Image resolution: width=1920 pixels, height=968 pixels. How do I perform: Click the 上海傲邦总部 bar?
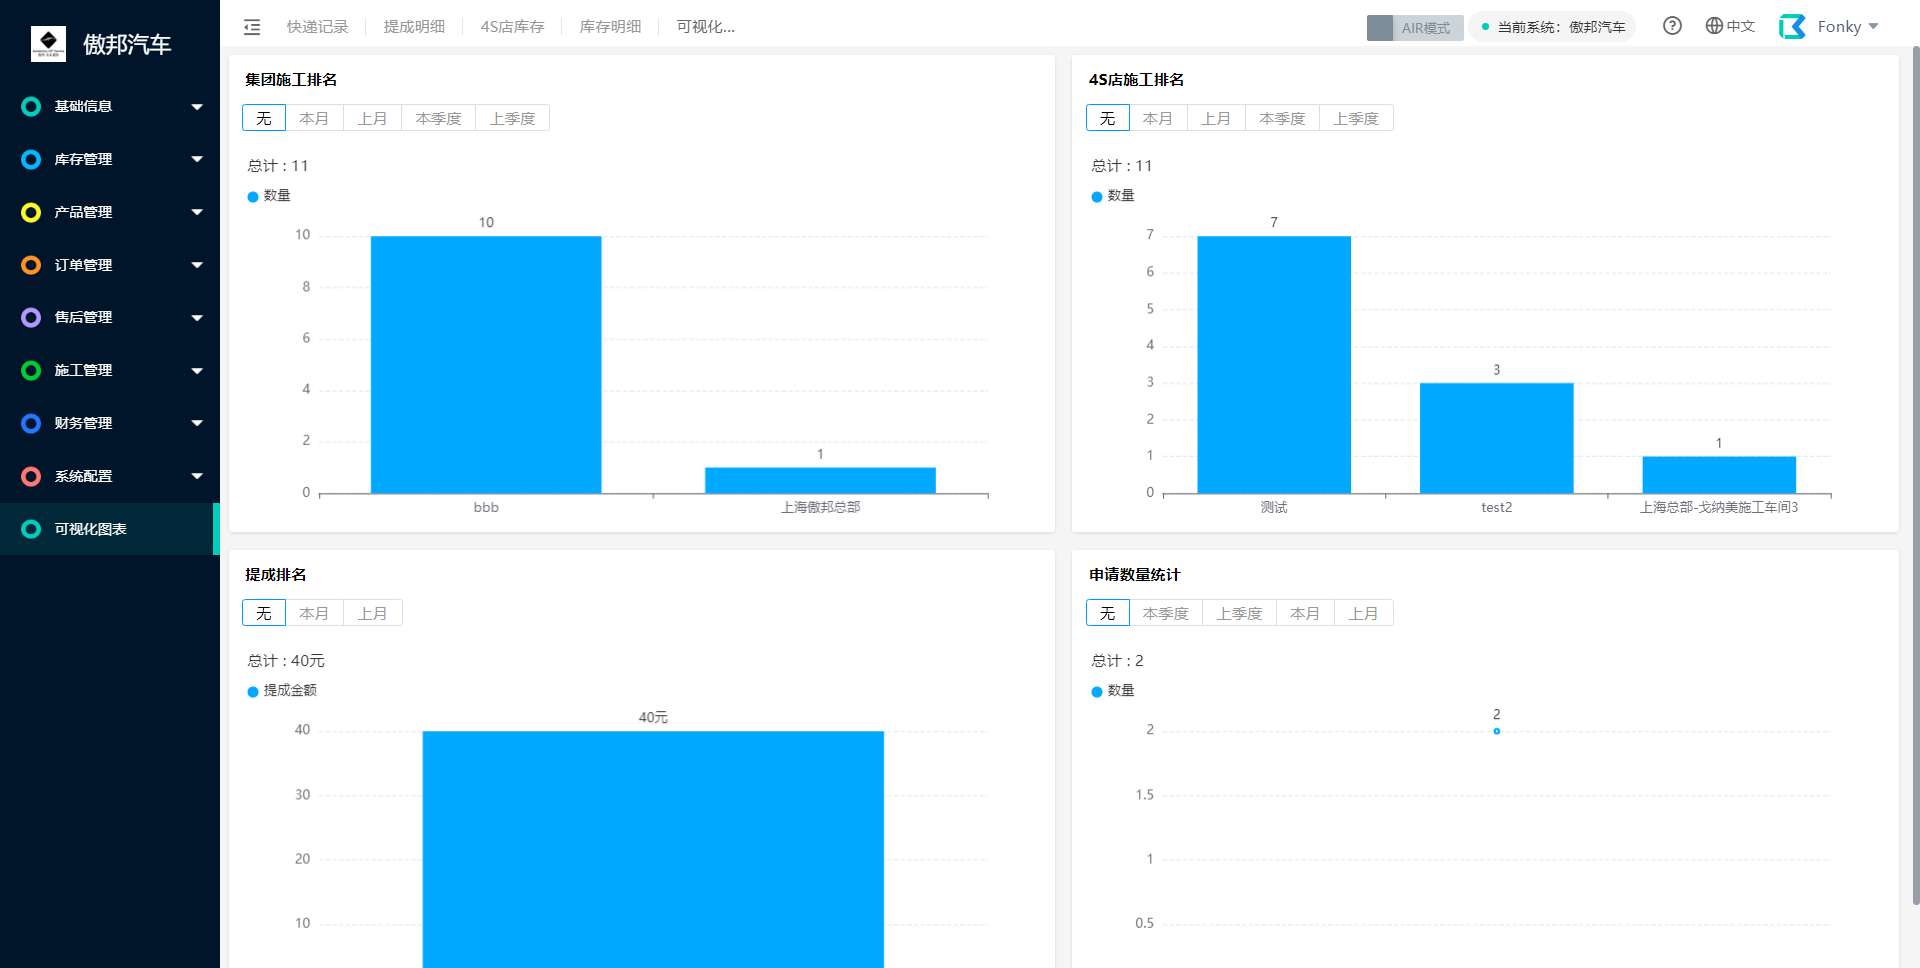tap(820, 480)
